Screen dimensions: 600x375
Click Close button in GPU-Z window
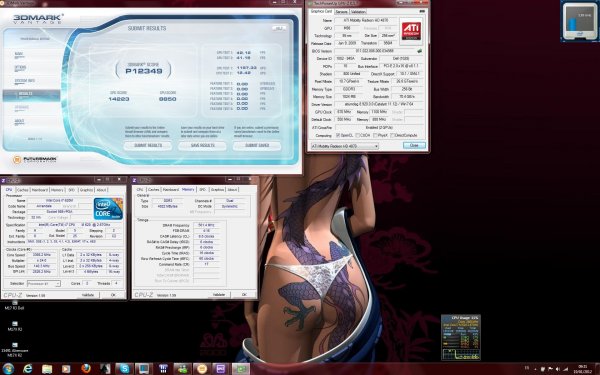point(414,146)
